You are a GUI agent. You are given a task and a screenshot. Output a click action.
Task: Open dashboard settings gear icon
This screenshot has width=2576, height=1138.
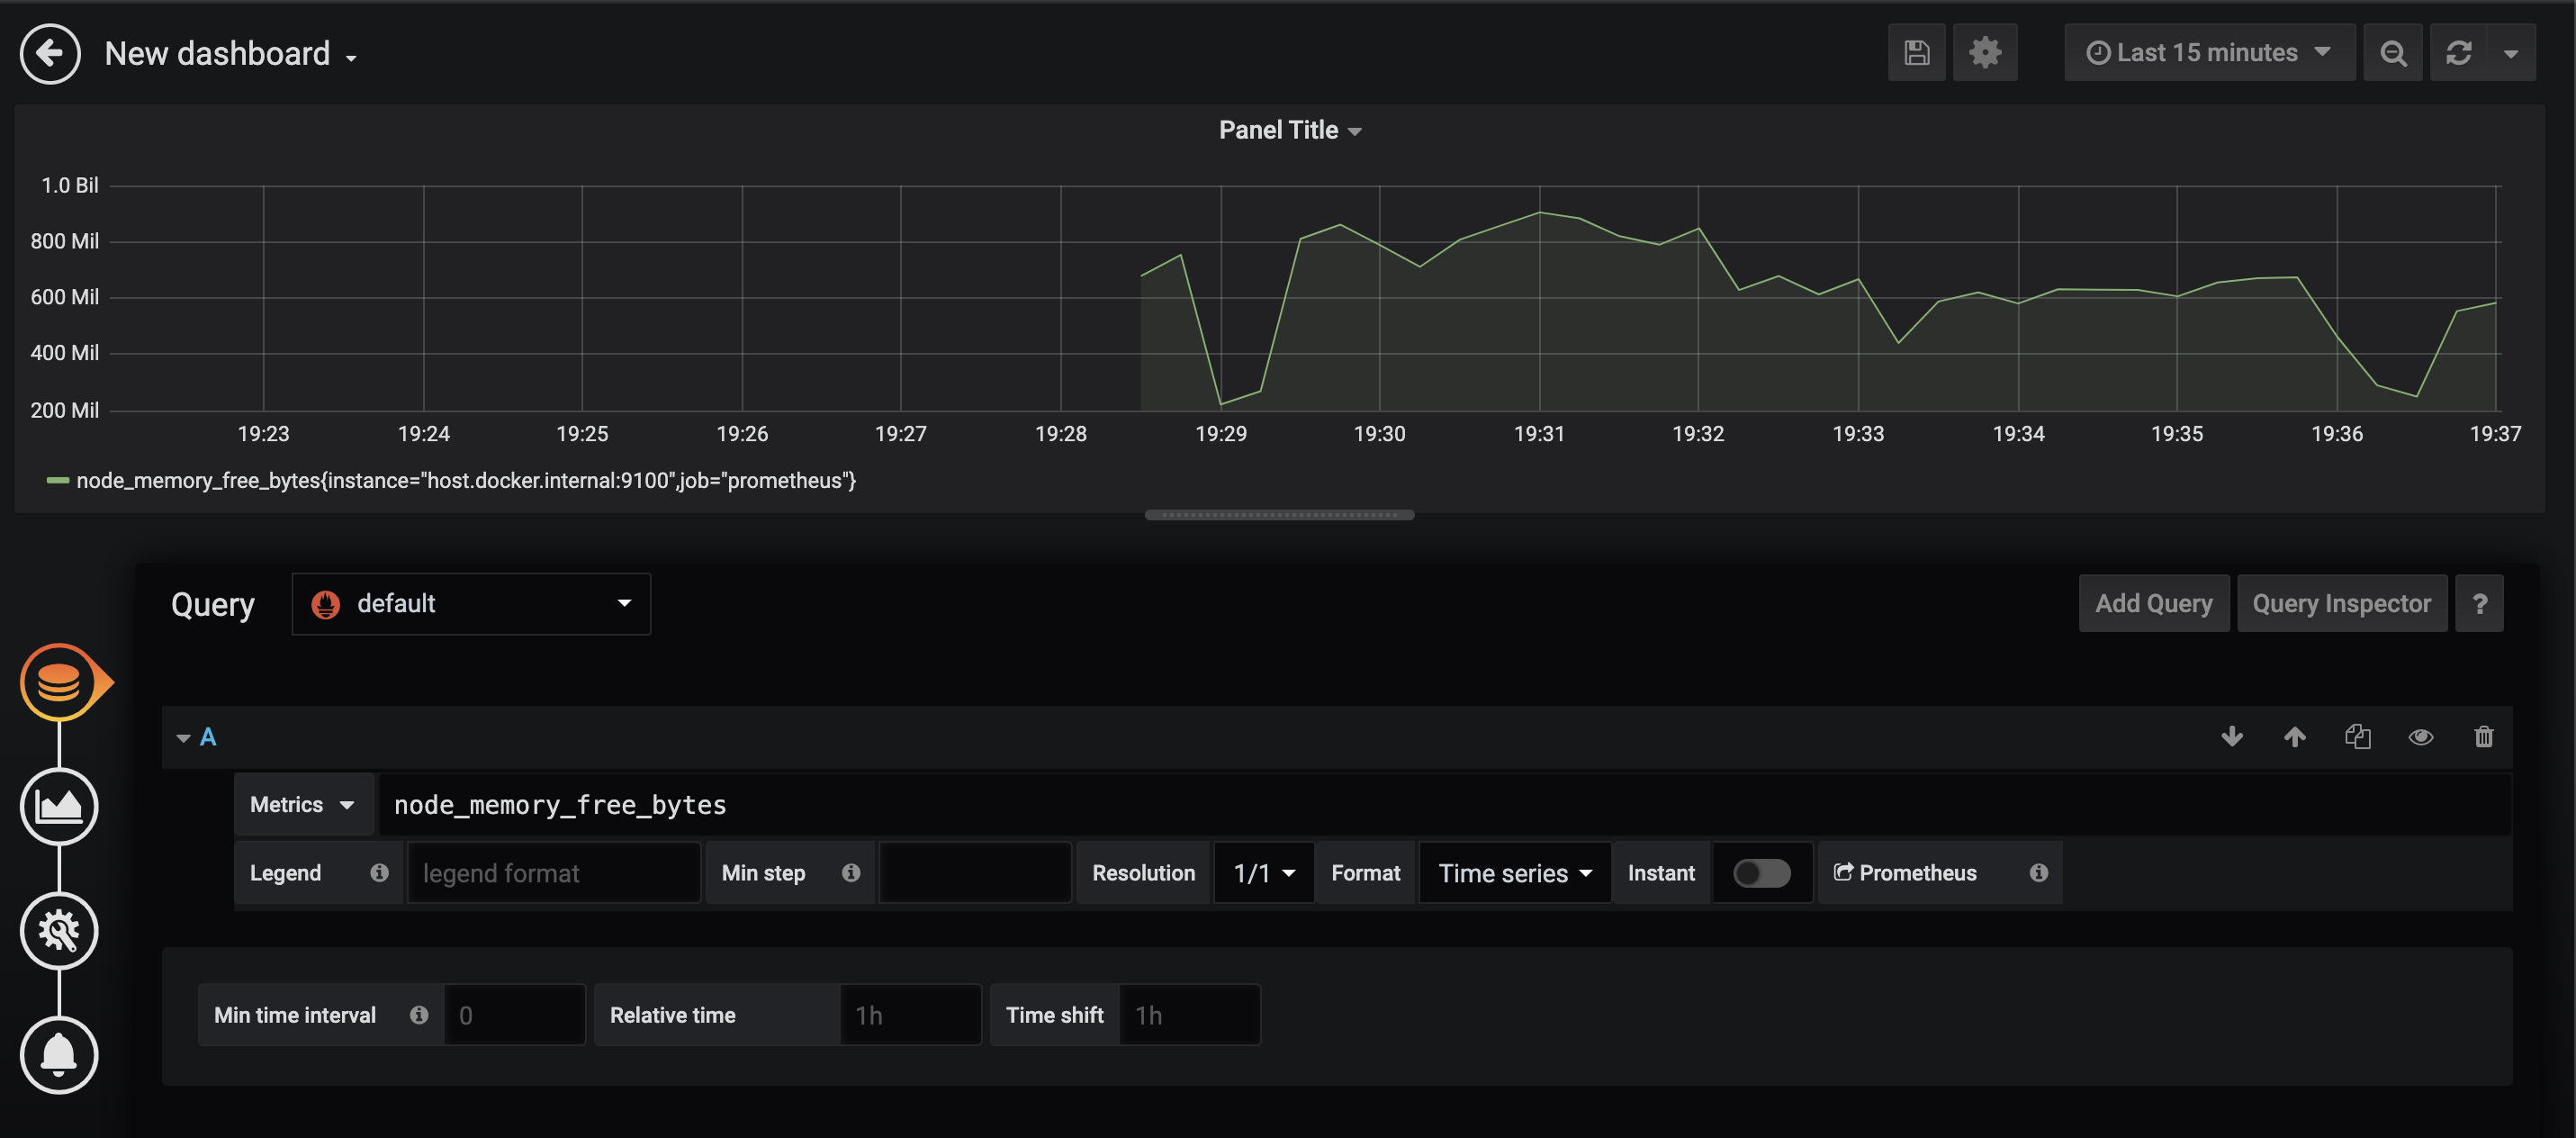click(x=1984, y=53)
